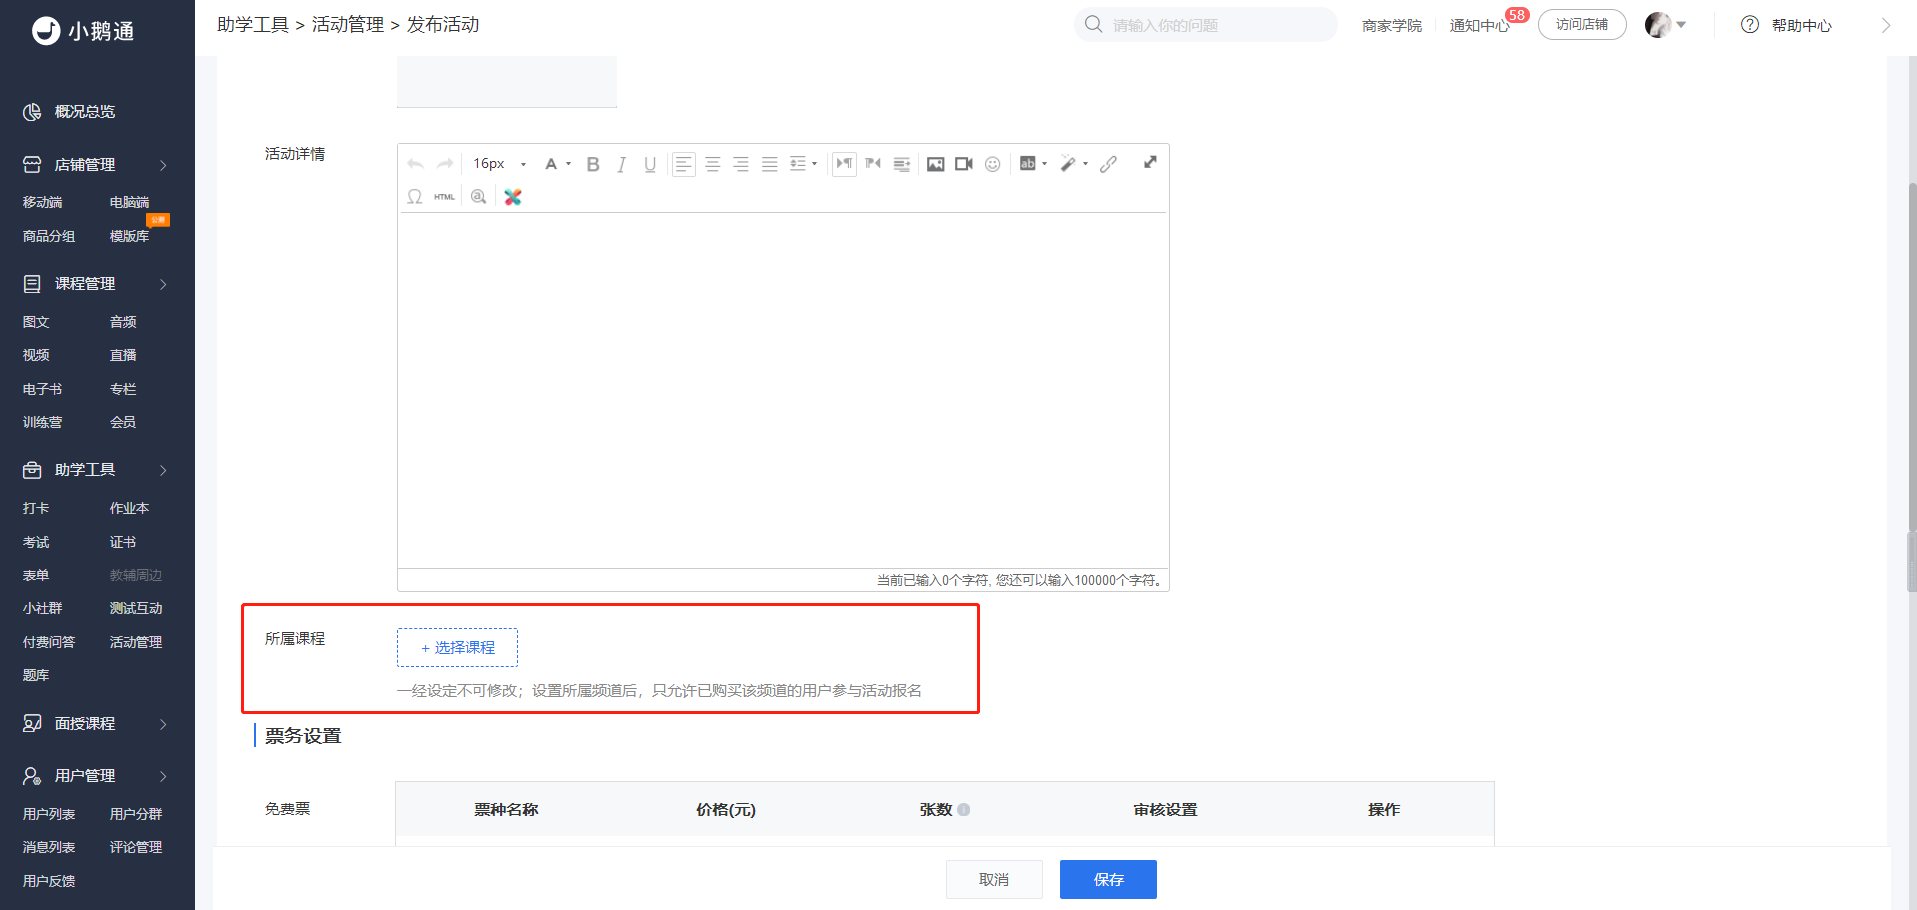Align text left in the editor
The height and width of the screenshot is (910, 1917).
pyautogui.click(x=684, y=164)
